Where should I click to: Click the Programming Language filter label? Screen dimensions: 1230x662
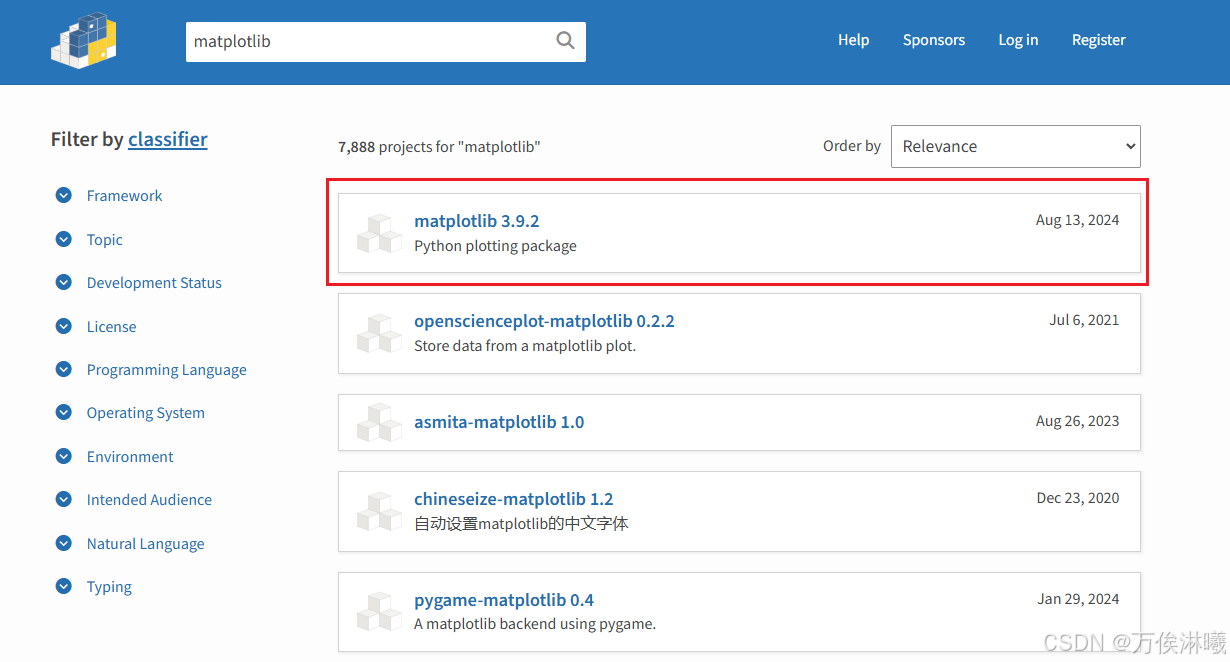(166, 370)
